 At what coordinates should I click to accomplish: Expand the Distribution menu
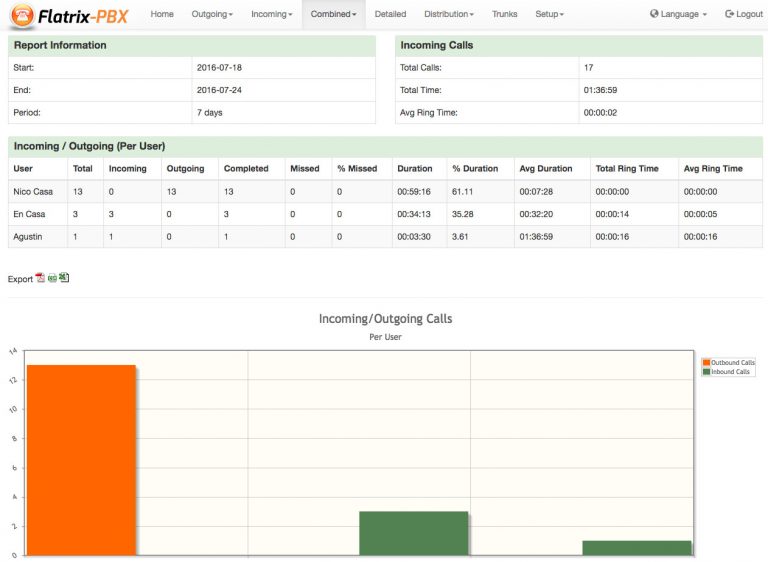[448, 14]
